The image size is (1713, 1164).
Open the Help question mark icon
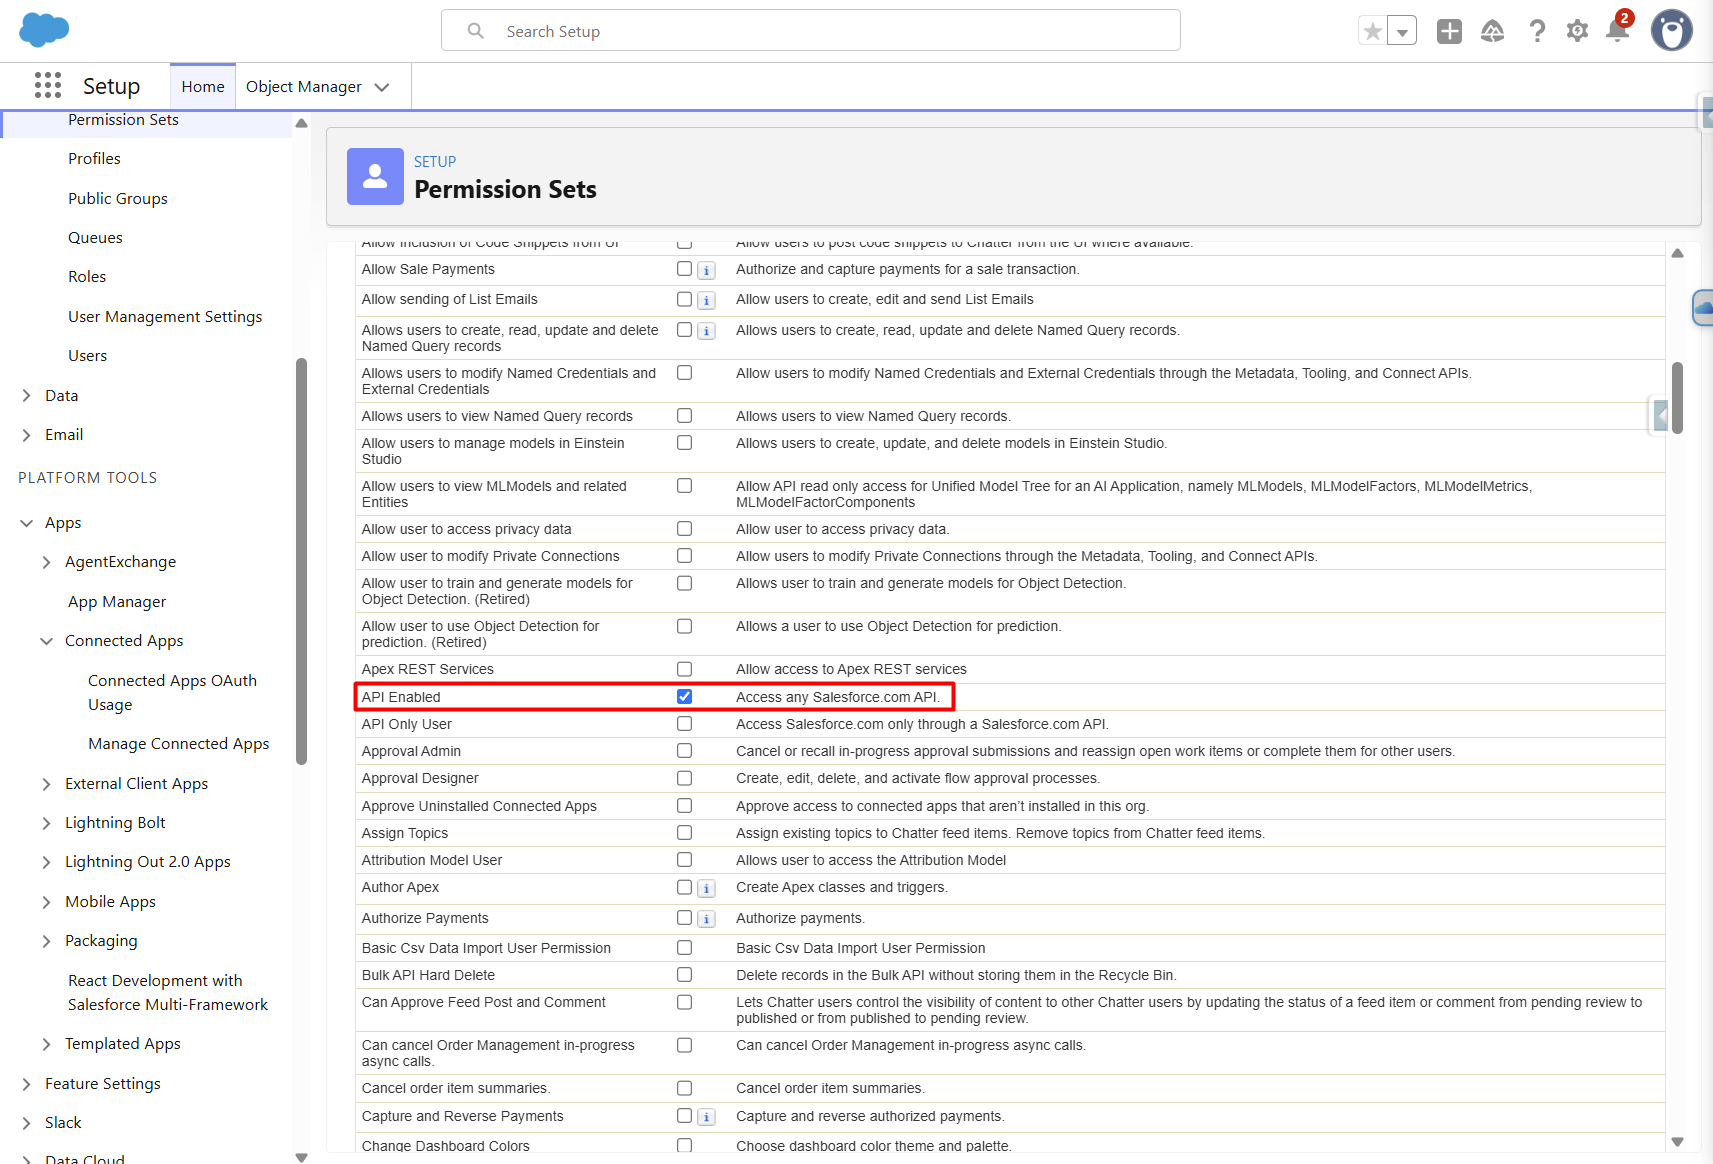click(1537, 31)
